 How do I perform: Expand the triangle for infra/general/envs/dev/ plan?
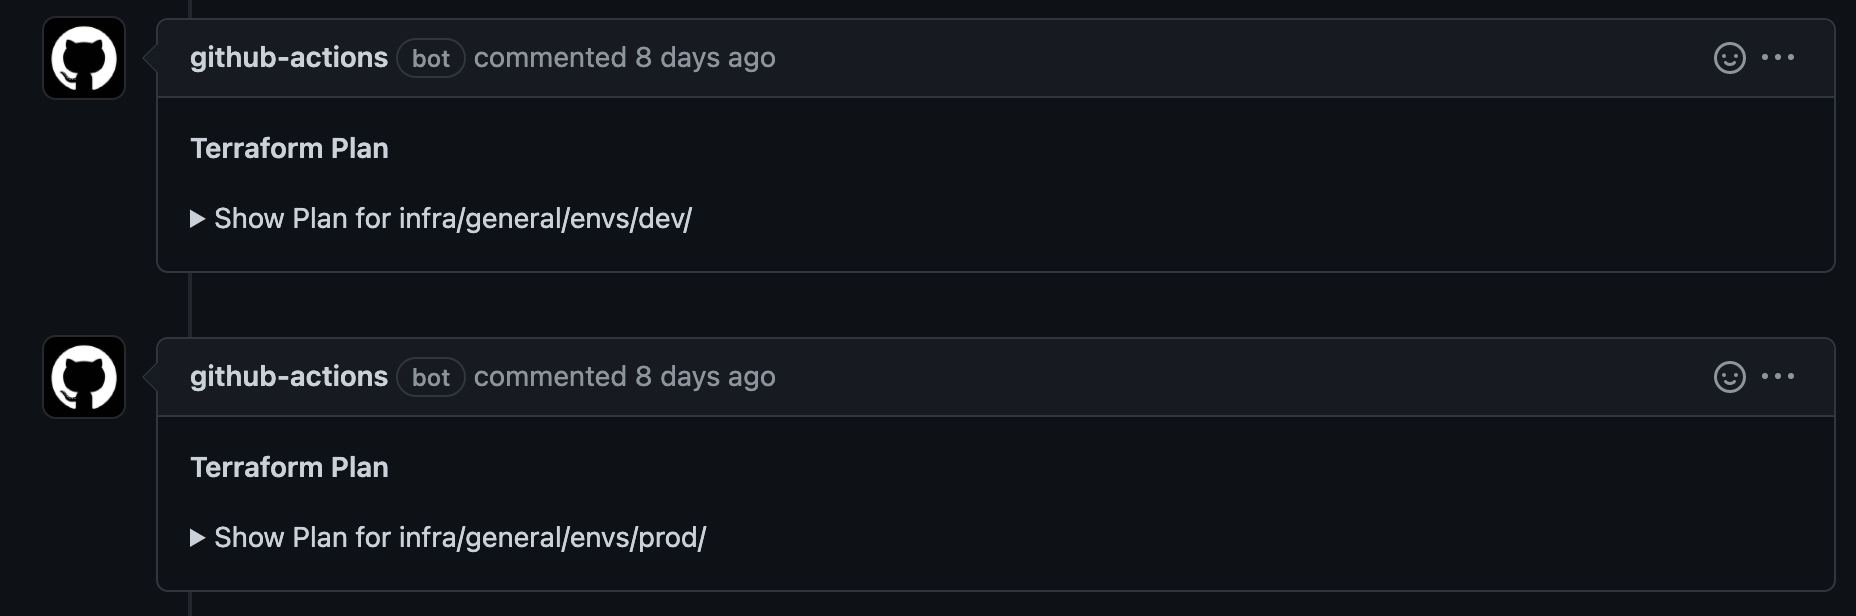pyautogui.click(x=198, y=219)
